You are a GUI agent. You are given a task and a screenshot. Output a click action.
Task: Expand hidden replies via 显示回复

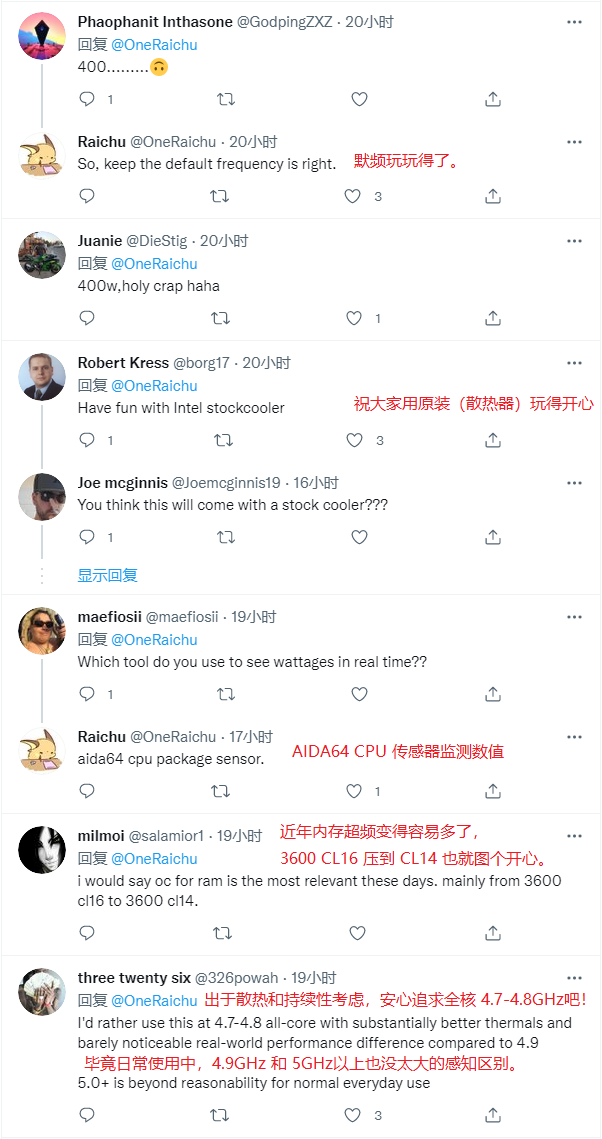click(x=107, y=575)
